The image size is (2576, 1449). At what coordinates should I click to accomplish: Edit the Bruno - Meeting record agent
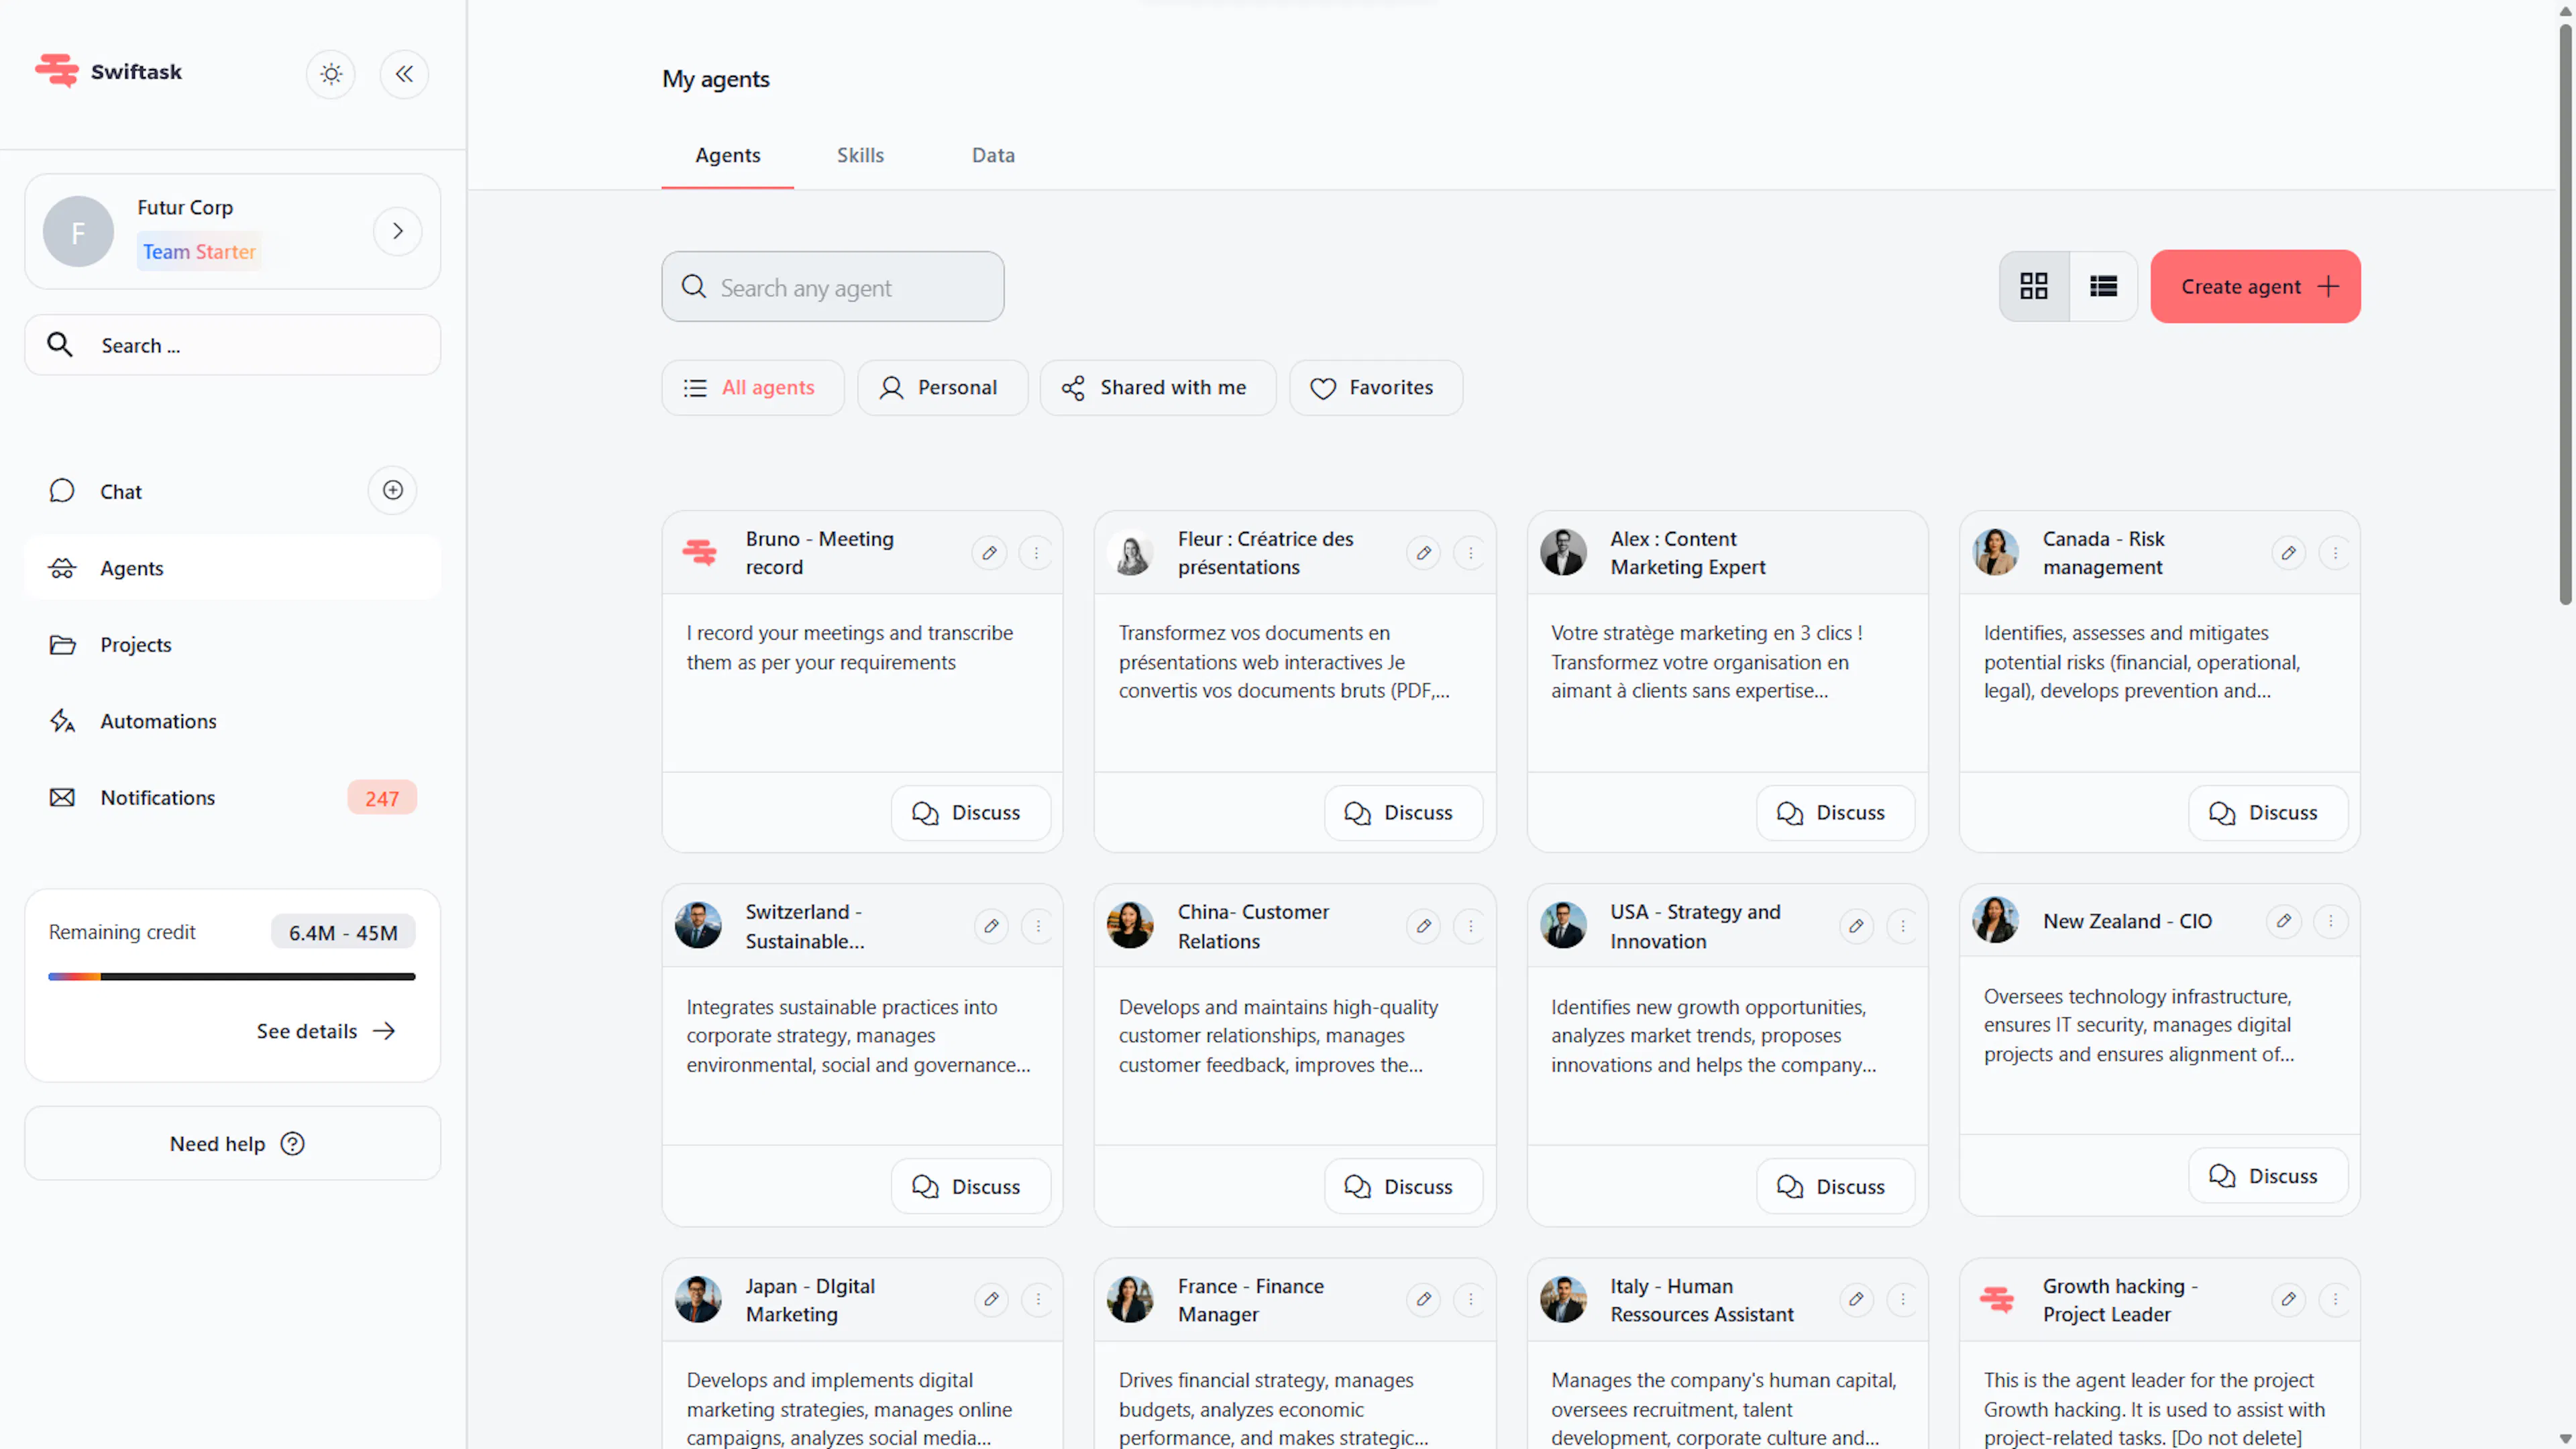tap(989, 553)
